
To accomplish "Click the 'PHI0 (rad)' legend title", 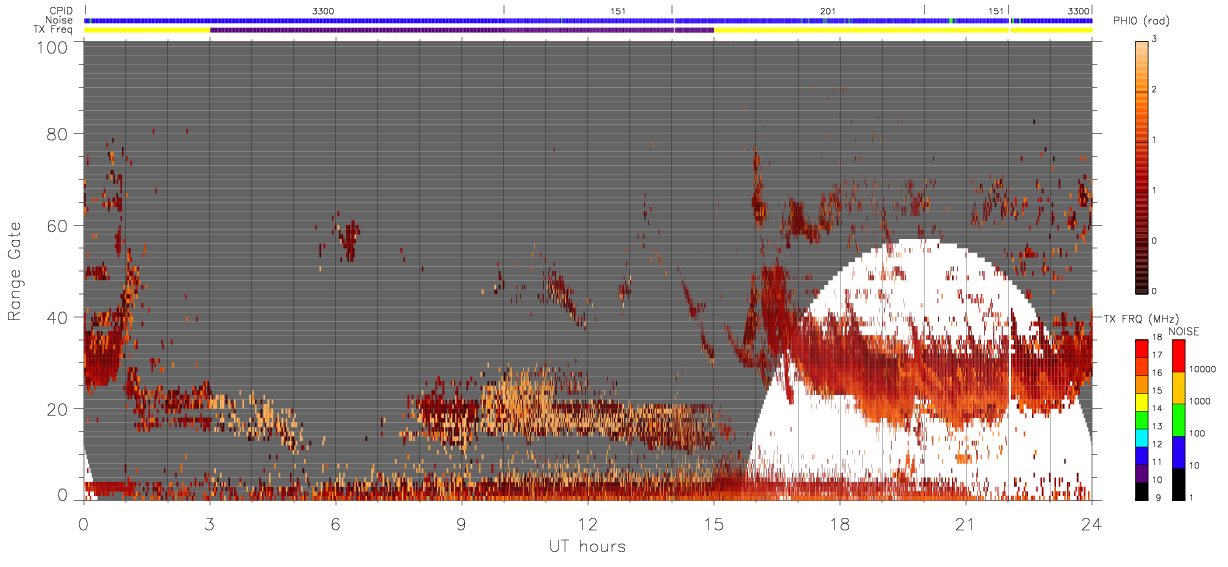I will point(1140,22).
